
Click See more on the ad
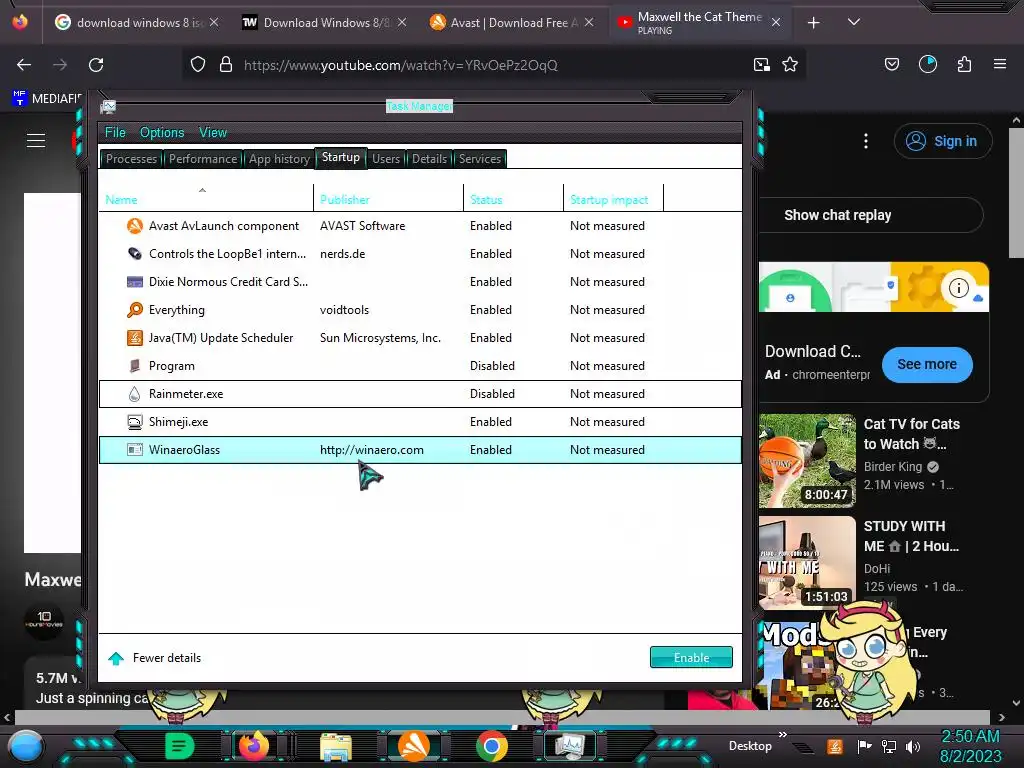(927, 364)
